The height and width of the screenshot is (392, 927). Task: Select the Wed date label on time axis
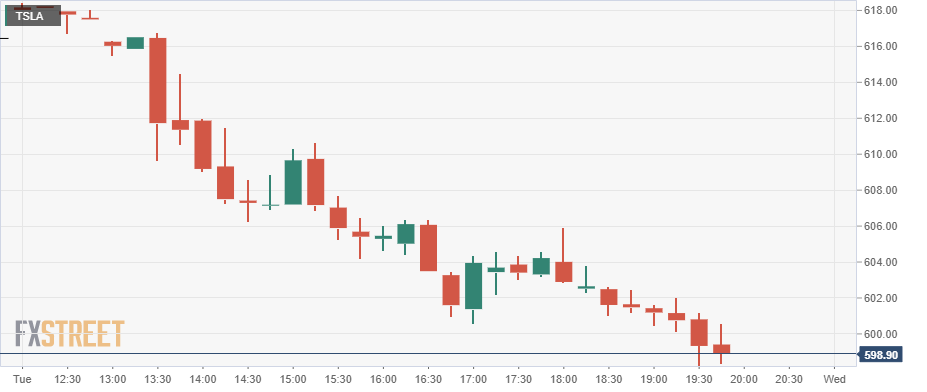click(x=834, y=378)
